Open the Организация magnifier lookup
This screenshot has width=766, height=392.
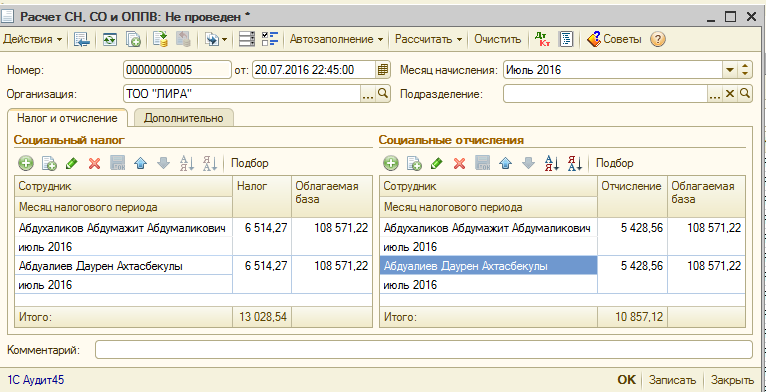click(x=383, y=93)
